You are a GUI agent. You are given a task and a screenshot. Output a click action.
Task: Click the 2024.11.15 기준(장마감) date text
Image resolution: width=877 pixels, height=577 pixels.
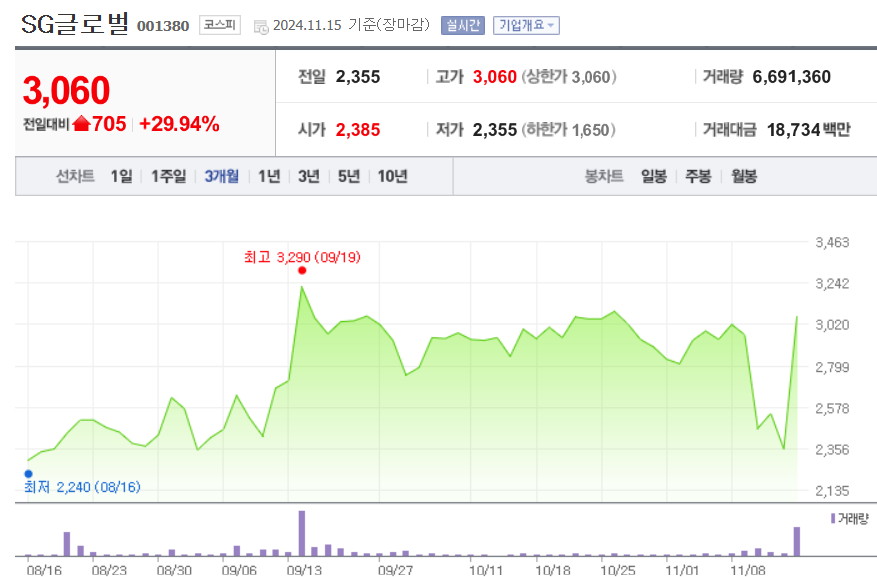[351, 25]
